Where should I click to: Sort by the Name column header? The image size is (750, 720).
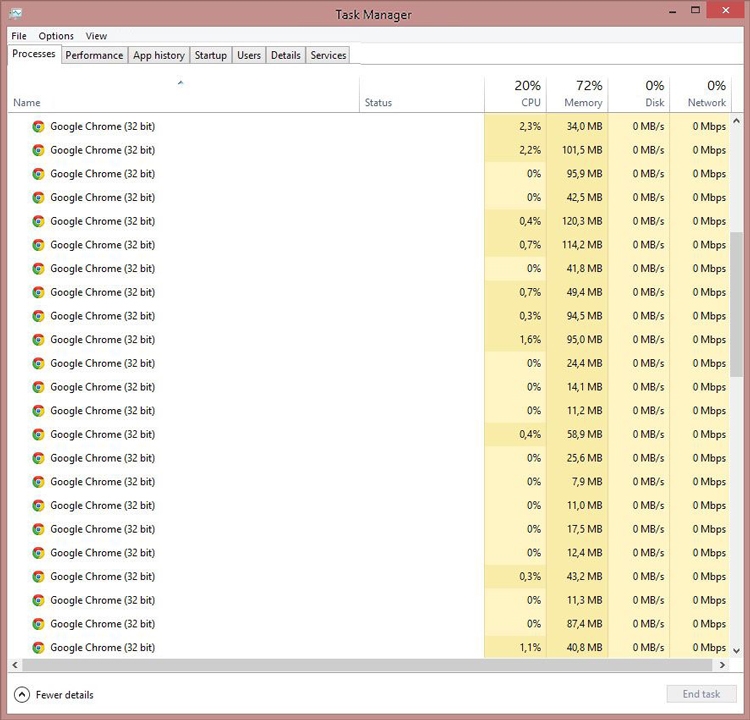click(183, 94)
